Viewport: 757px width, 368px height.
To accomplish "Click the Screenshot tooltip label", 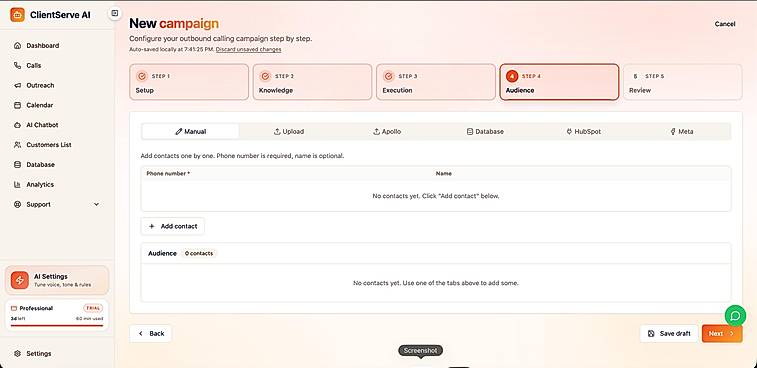I will point(421,350).
